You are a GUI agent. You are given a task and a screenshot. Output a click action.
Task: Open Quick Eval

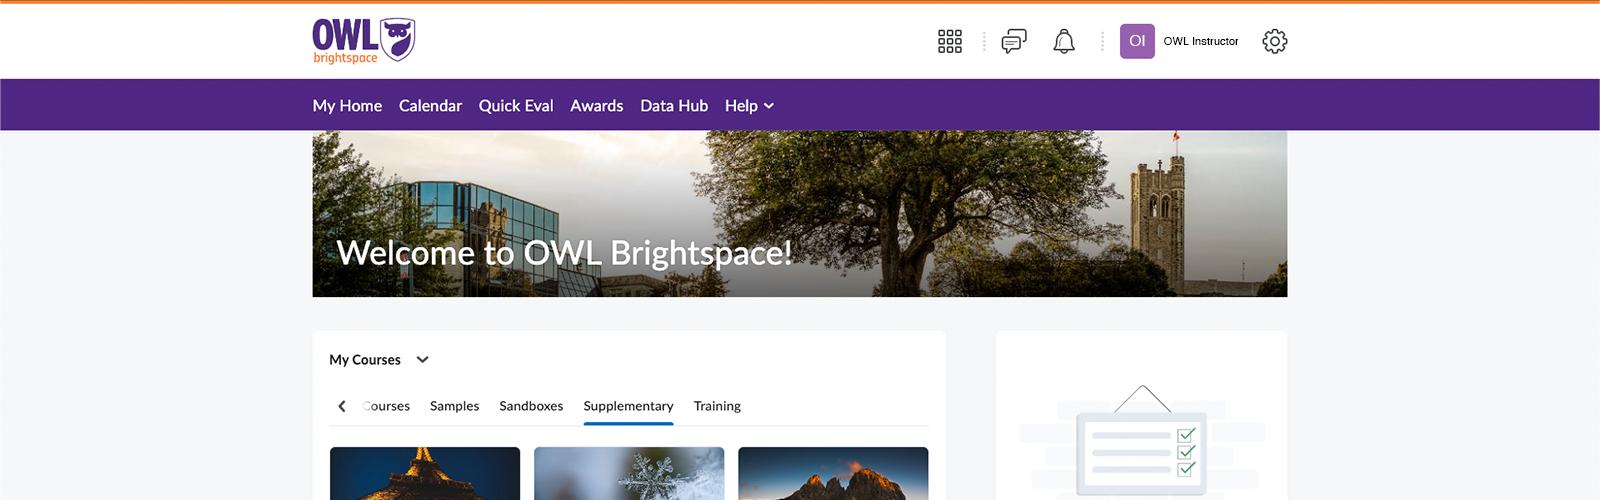click(x=516, y=105)
